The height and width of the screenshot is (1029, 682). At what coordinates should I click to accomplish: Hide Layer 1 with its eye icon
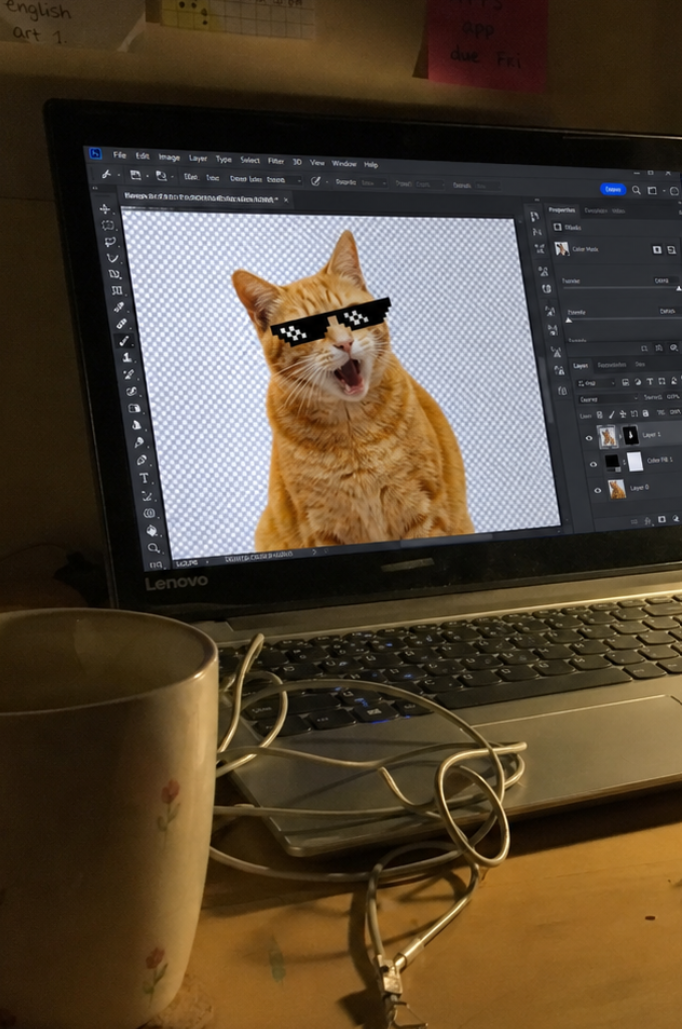click(x=589, y=438)
